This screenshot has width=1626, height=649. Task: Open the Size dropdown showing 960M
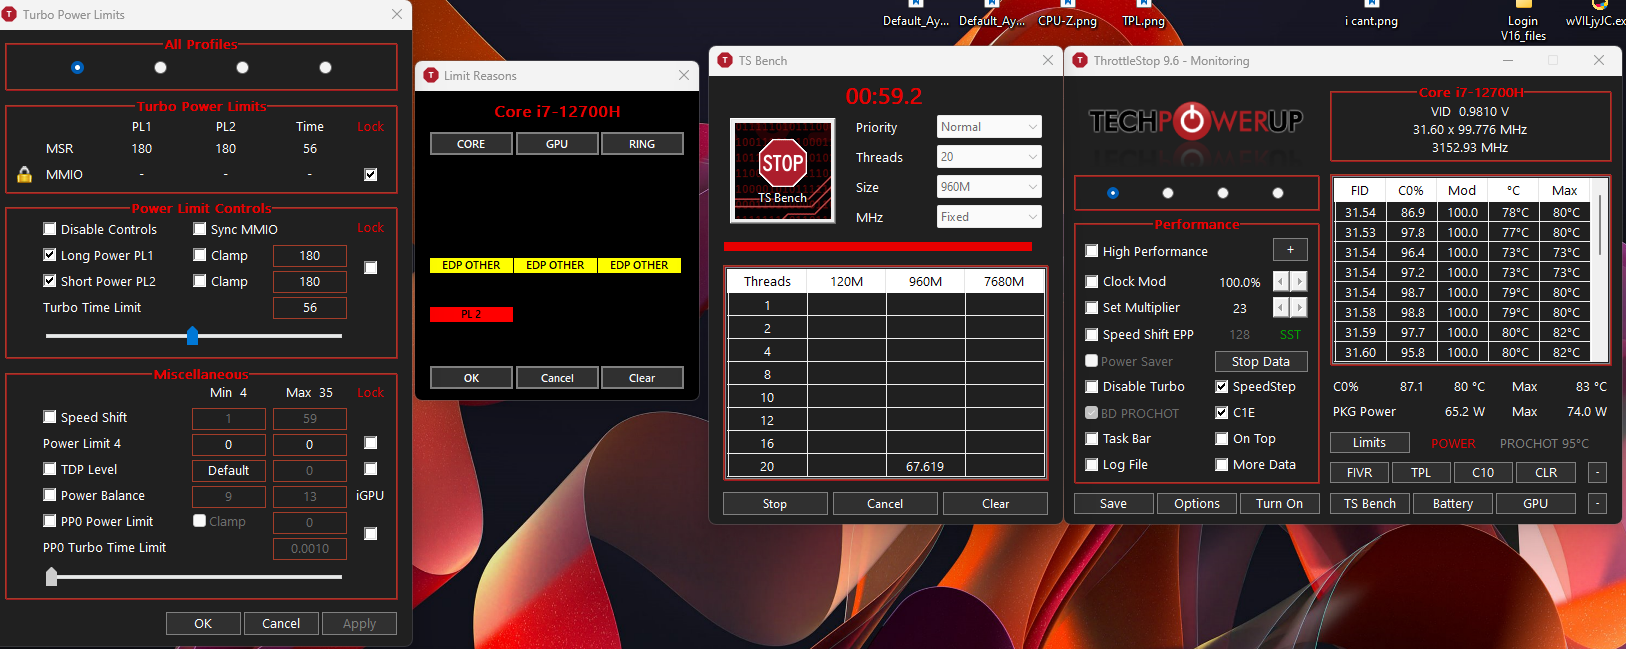coord(989,187)
